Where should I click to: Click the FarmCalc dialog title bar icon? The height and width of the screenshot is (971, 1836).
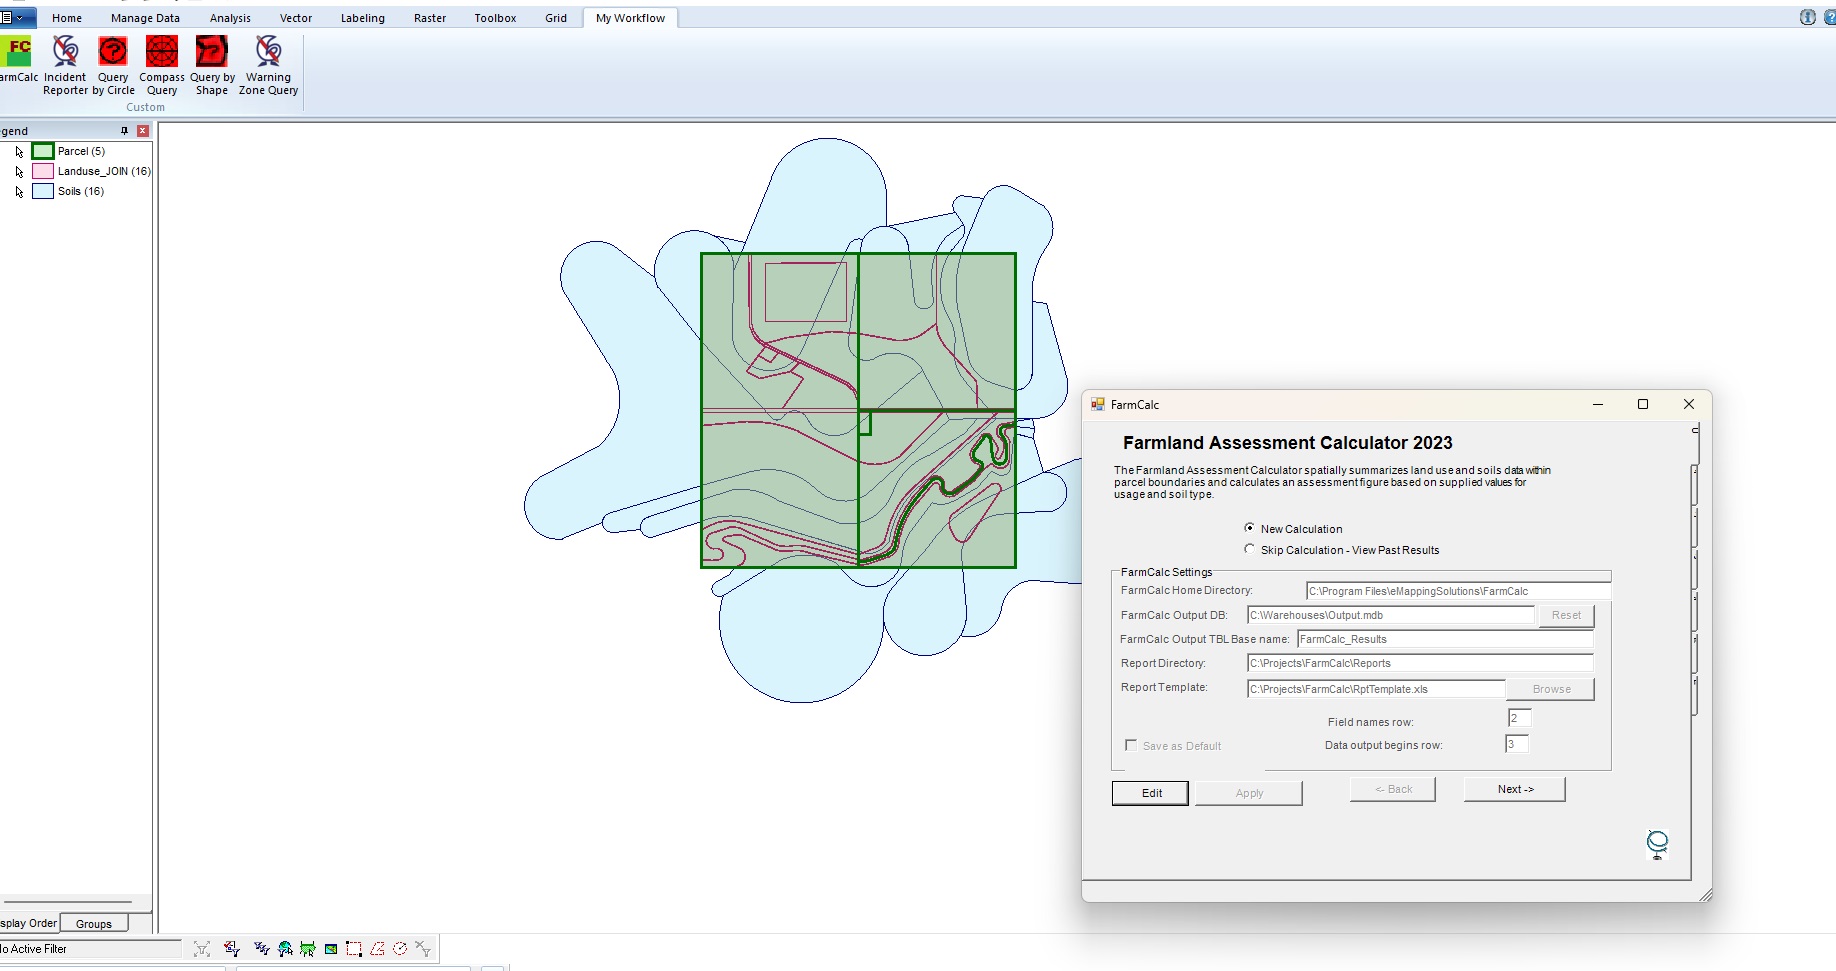click(x=1098, y=404)
